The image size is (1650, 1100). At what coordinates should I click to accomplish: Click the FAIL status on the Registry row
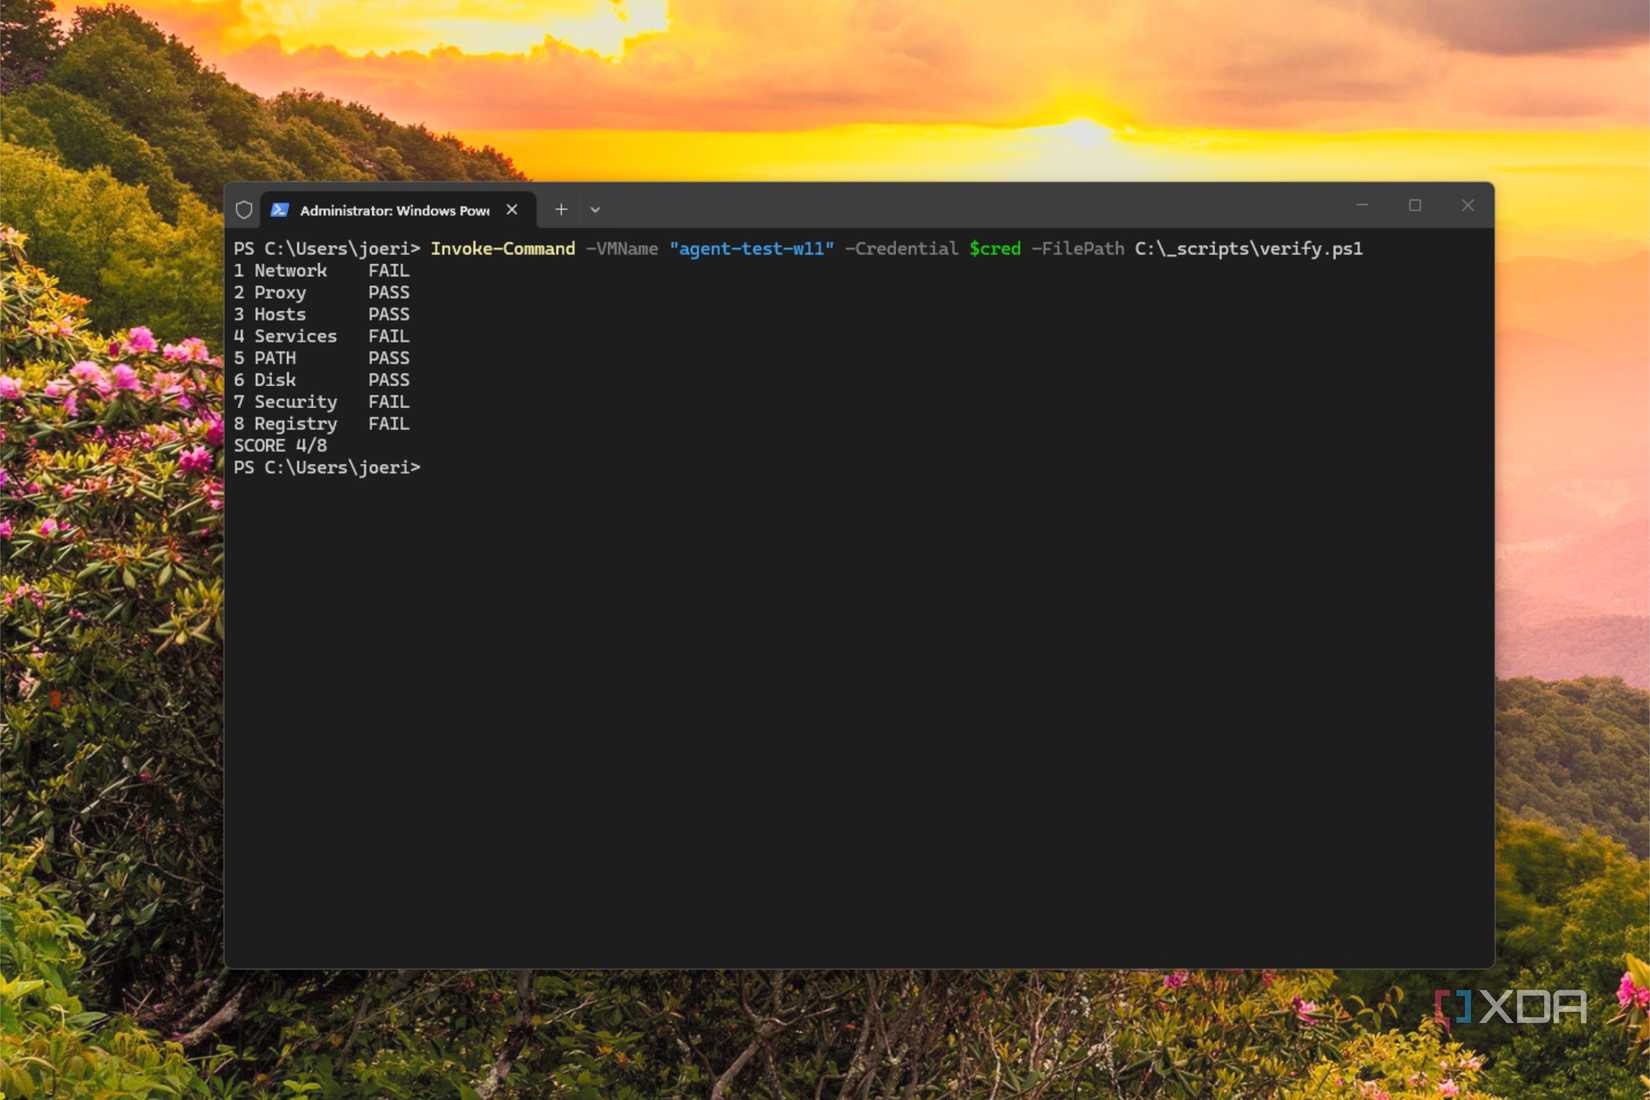389,424
